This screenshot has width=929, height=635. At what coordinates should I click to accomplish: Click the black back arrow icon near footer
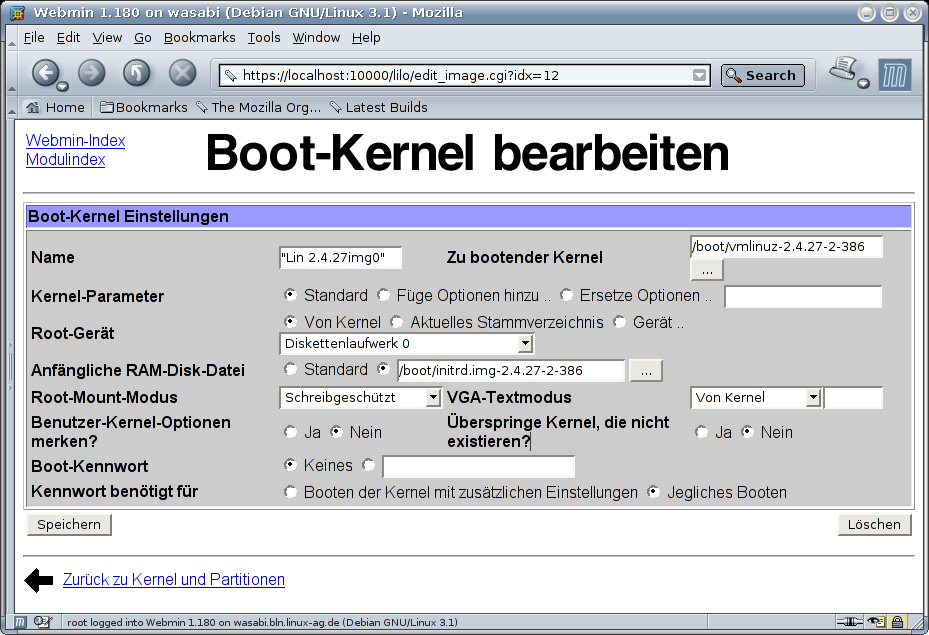click(x=39, y=580)
